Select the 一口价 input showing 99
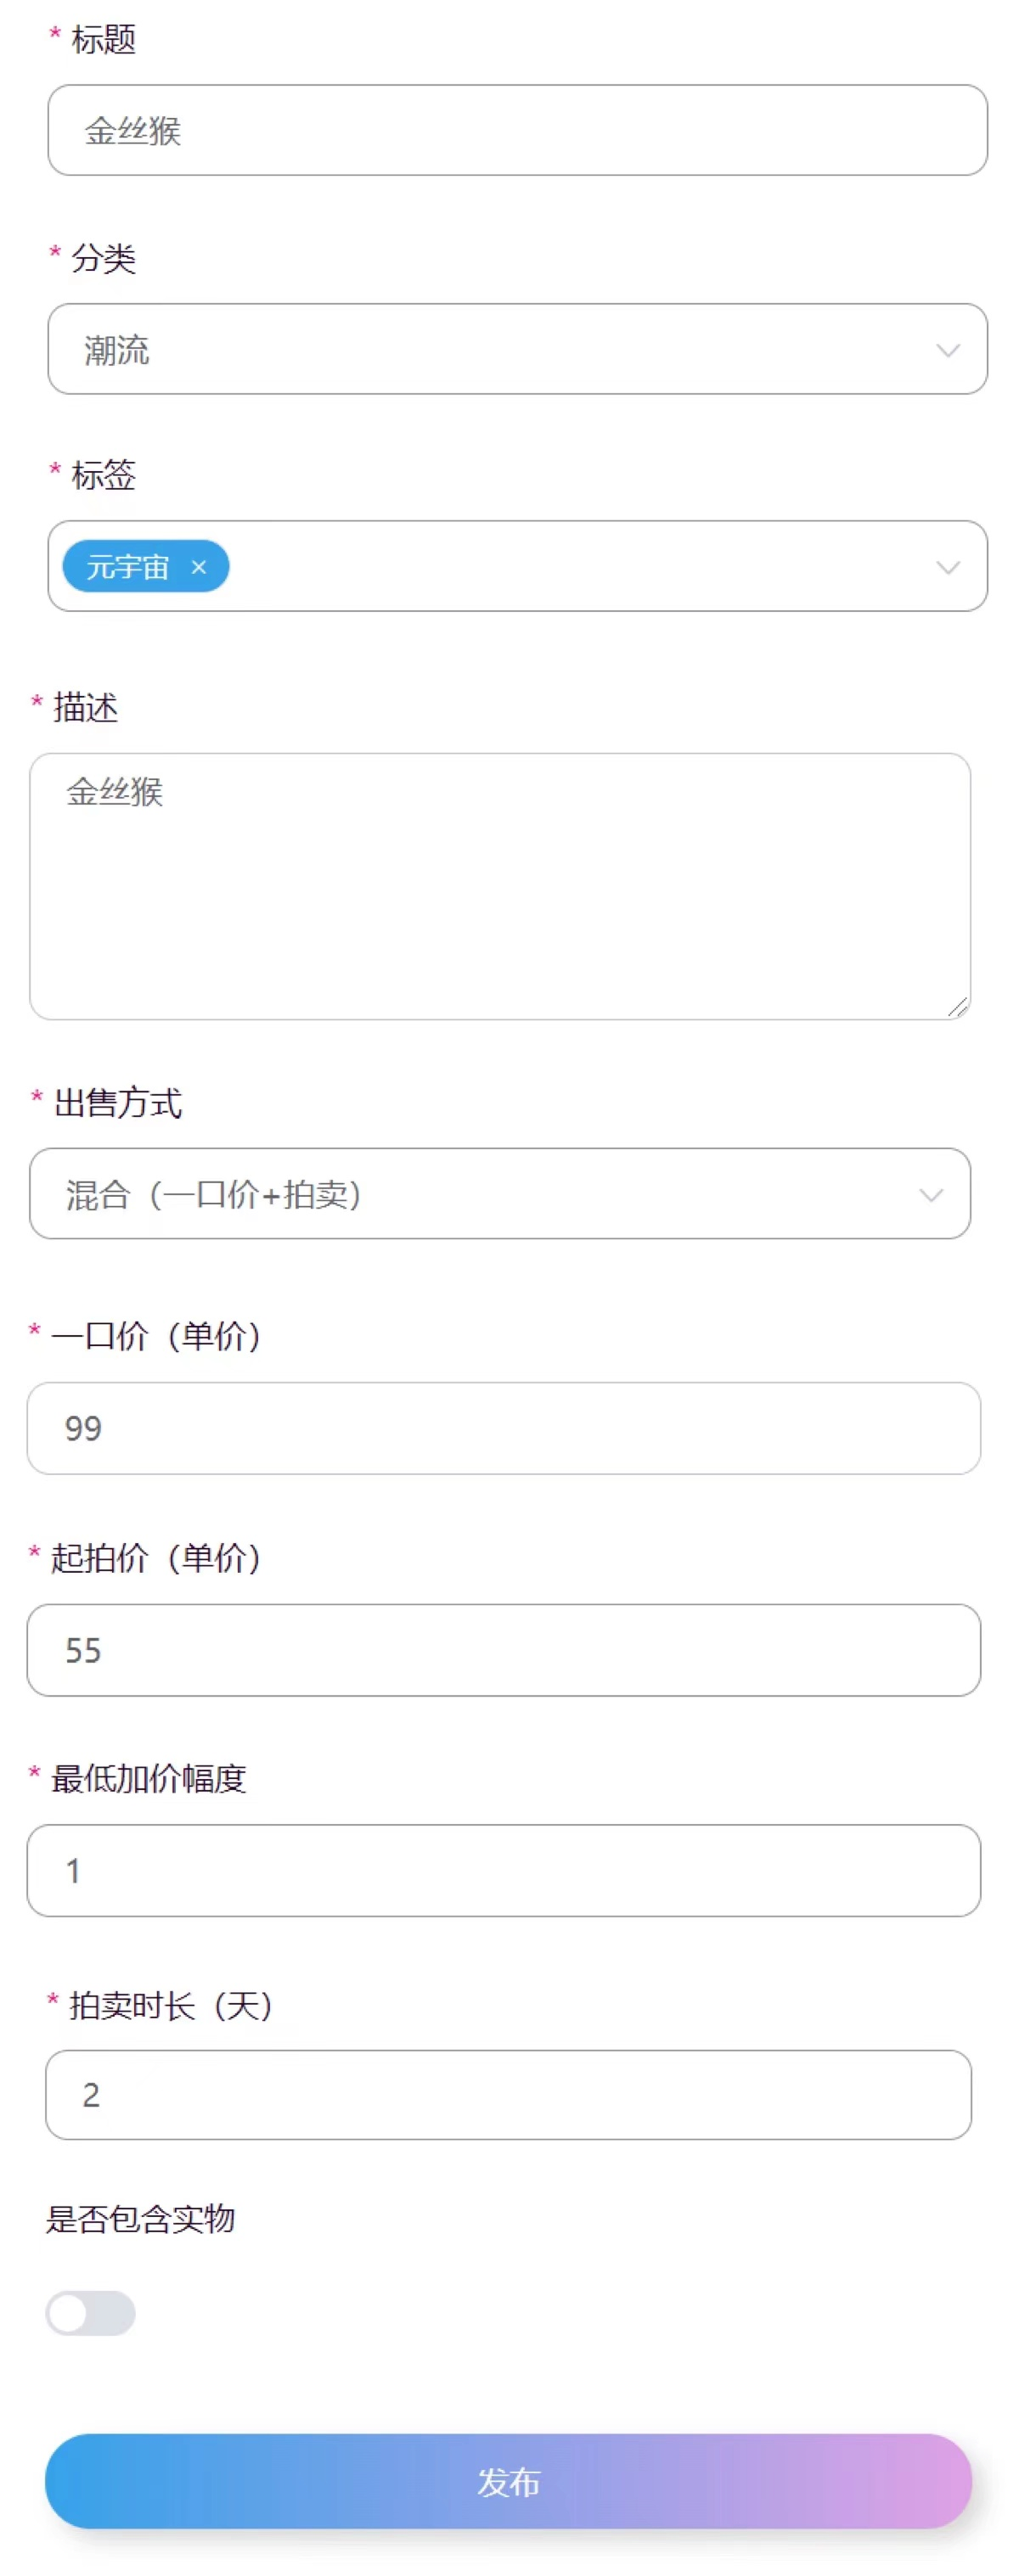This screenshot has width=1019, height=2576. point(503,1428)
